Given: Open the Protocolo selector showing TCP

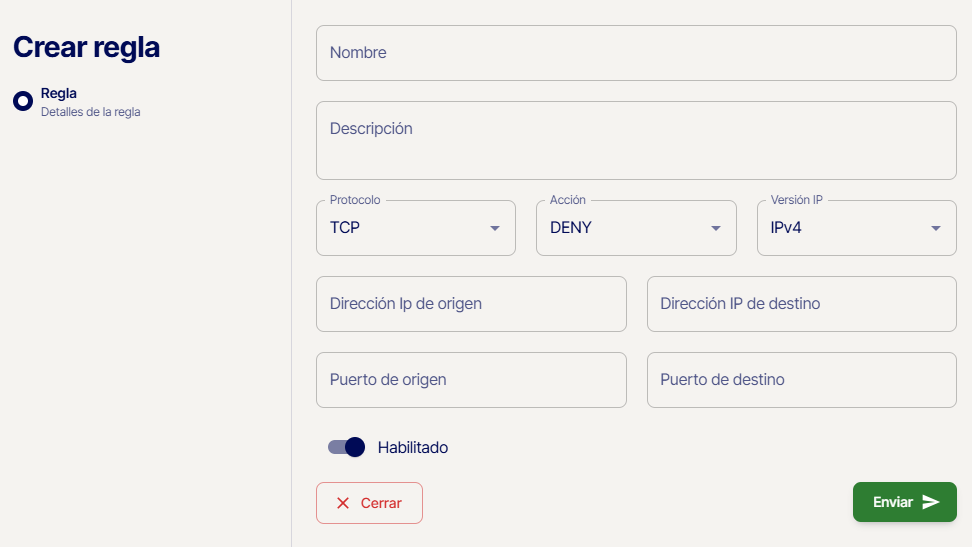Looking at the screenshot, I should click(x=405, y=228).
